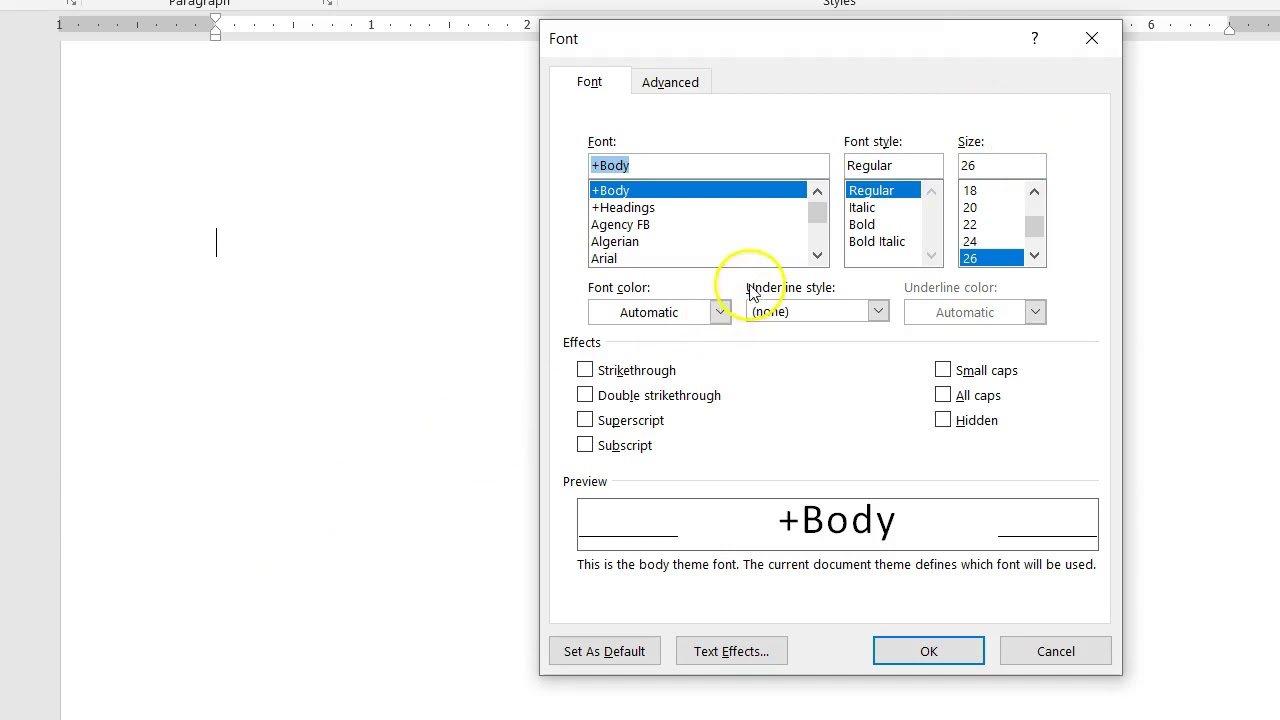Screen dimensions: 1280x720
Task: Select Algerian font in list
Action: pyautogui.click(x=697, y=241)
